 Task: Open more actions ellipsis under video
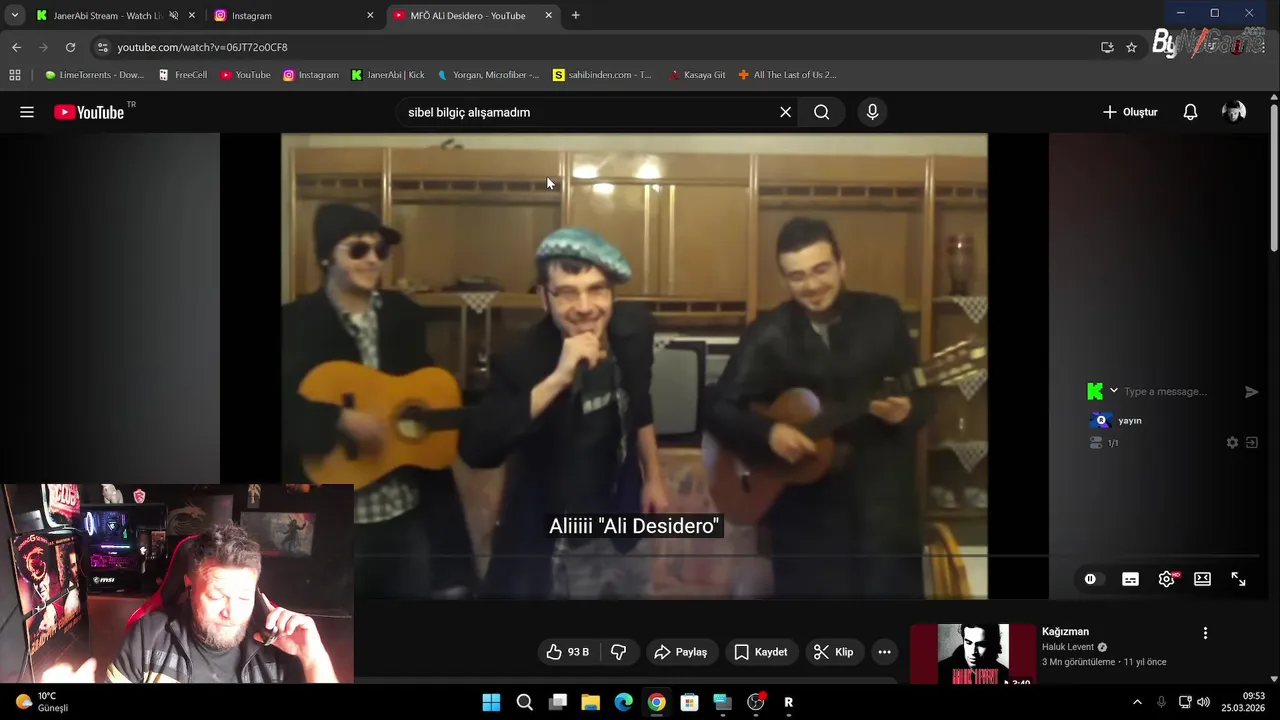884,652
